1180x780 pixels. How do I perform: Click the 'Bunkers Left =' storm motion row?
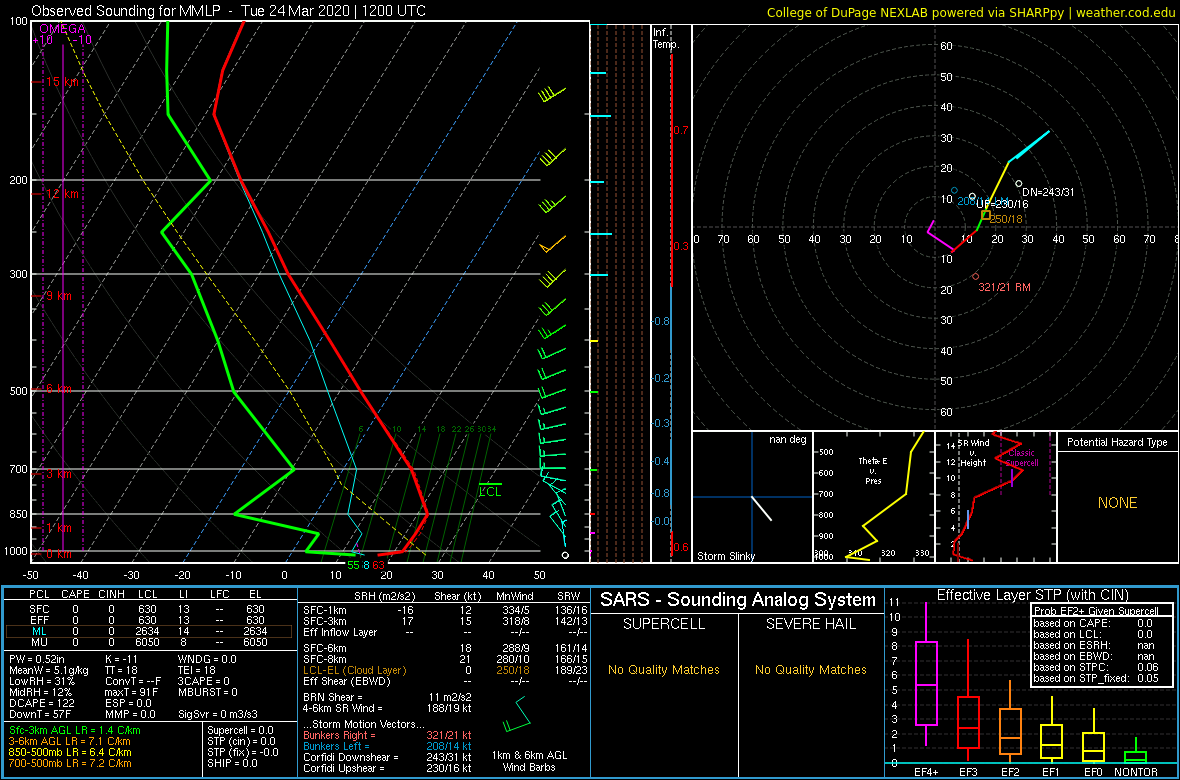386,746
